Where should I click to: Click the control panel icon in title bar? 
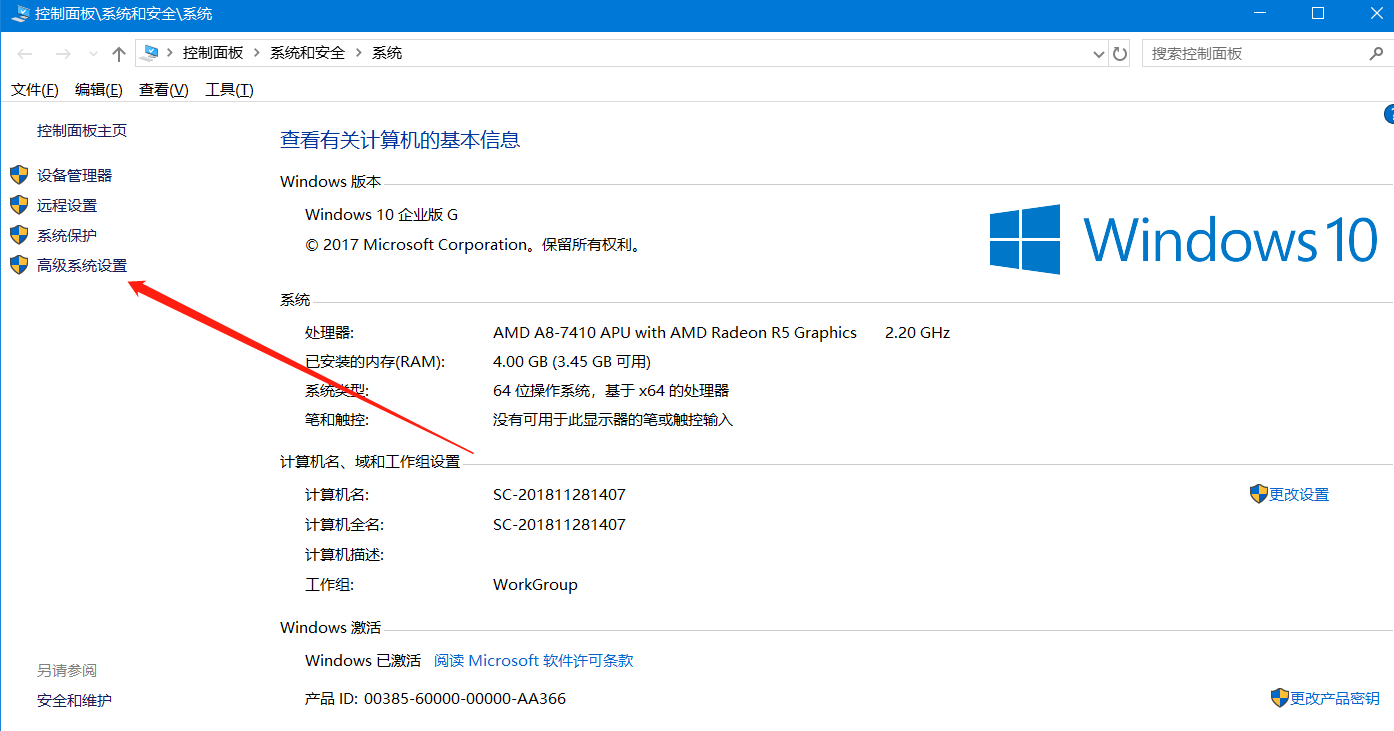[20, 14]
